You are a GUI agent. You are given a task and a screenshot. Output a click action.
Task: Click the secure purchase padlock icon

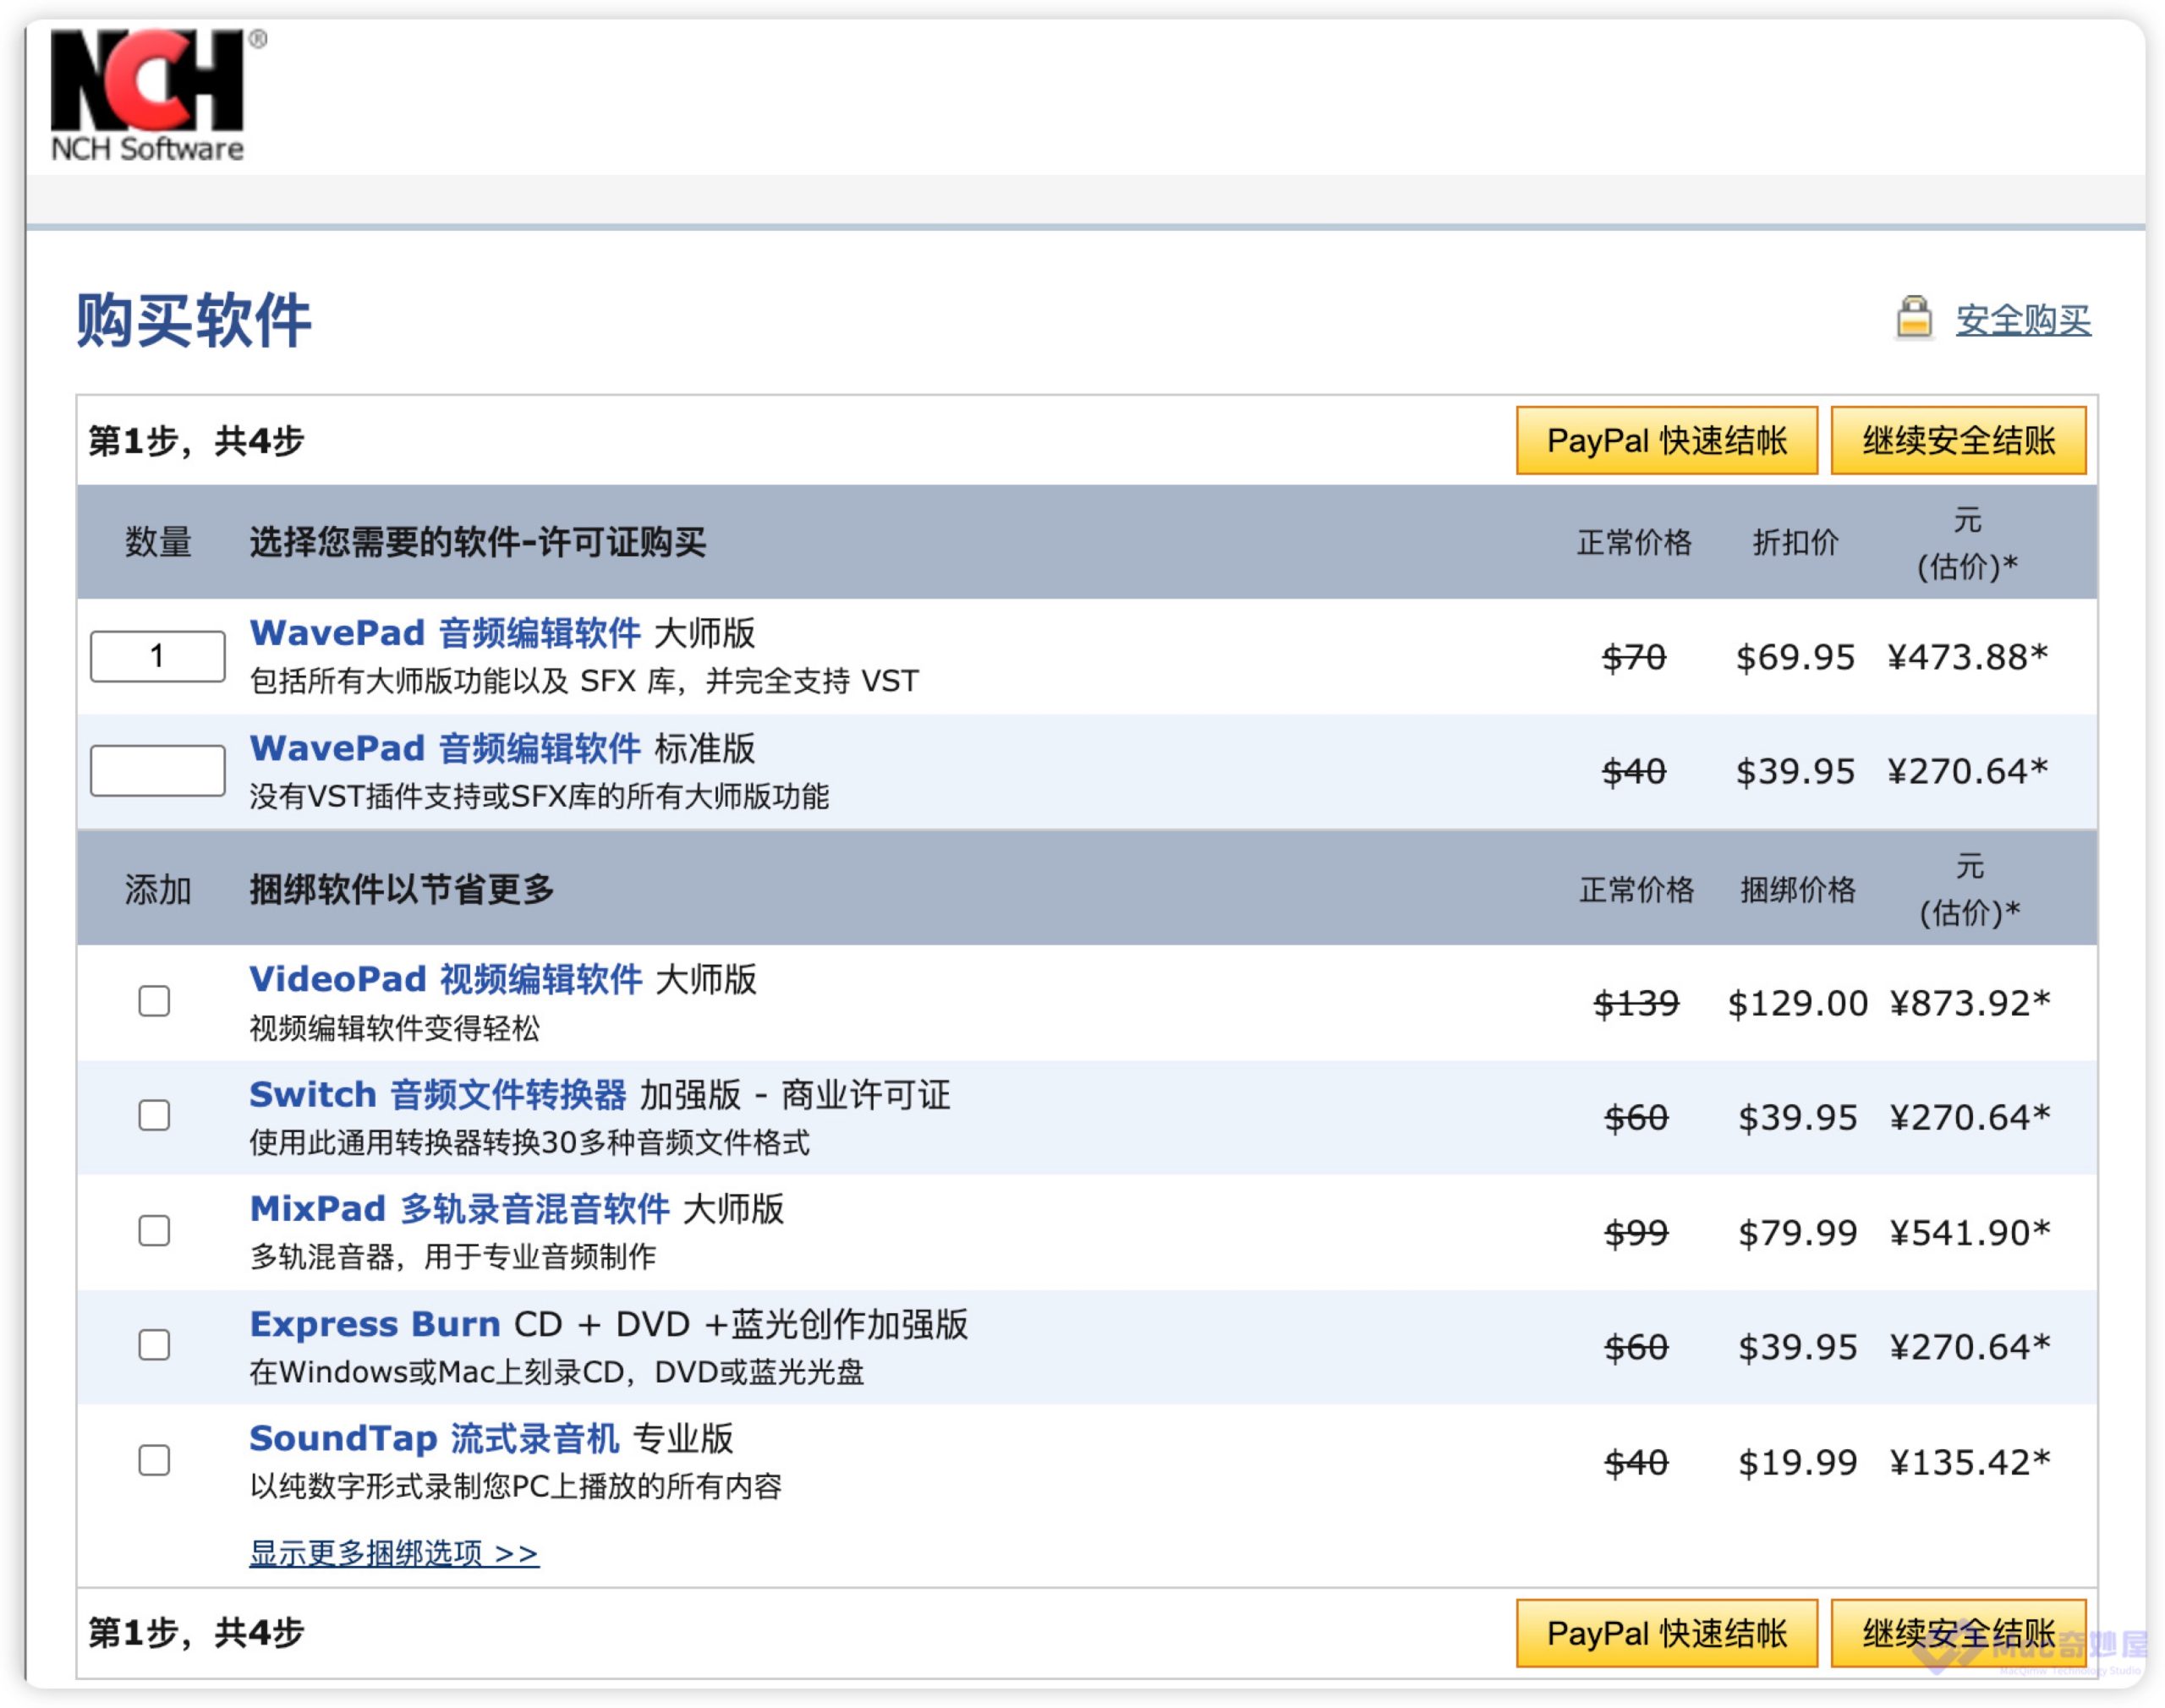coord(1913,318)
